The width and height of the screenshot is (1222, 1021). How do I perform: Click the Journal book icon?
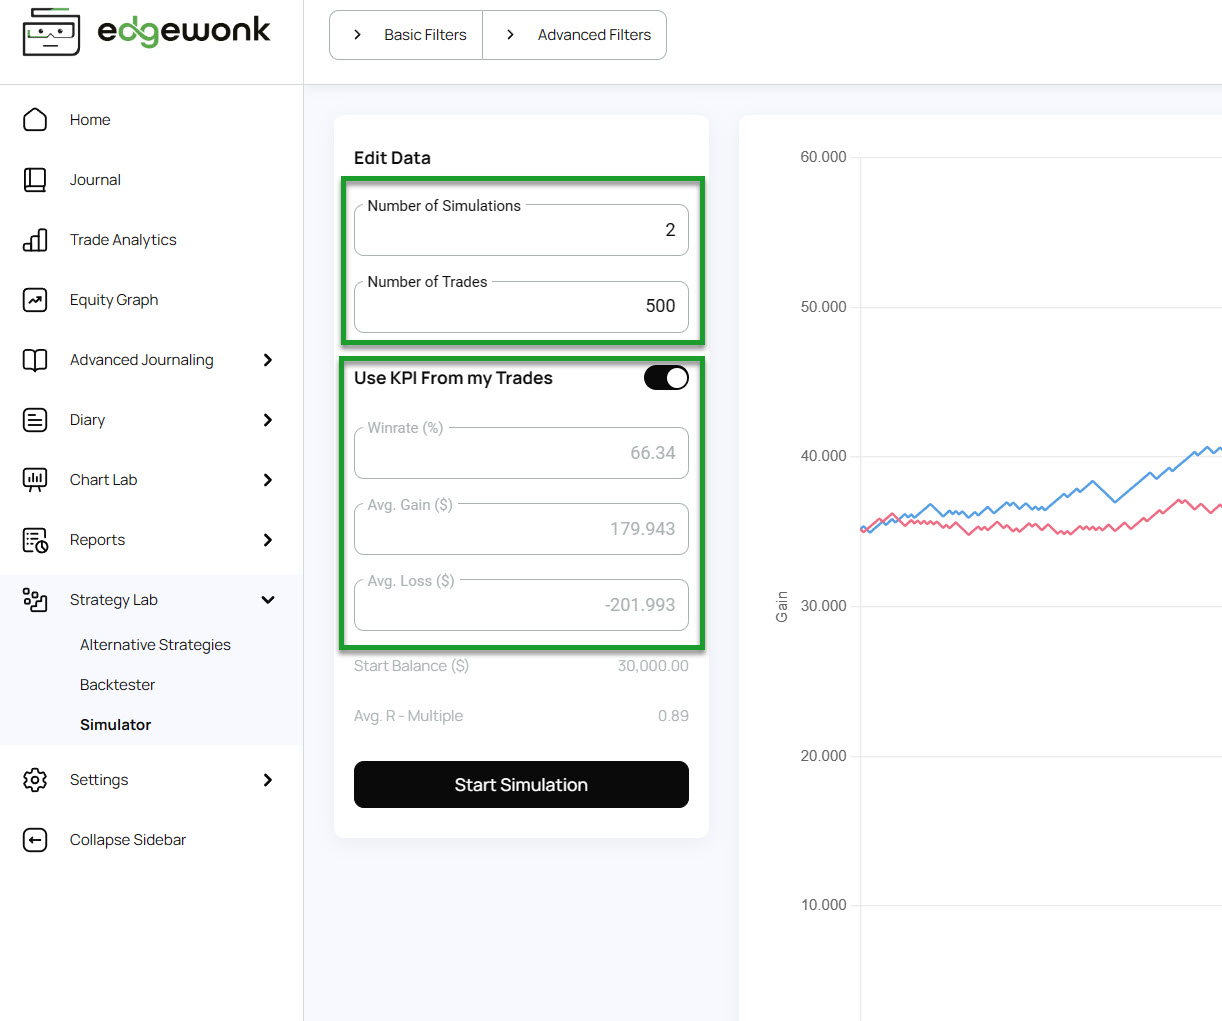point(35,180)
